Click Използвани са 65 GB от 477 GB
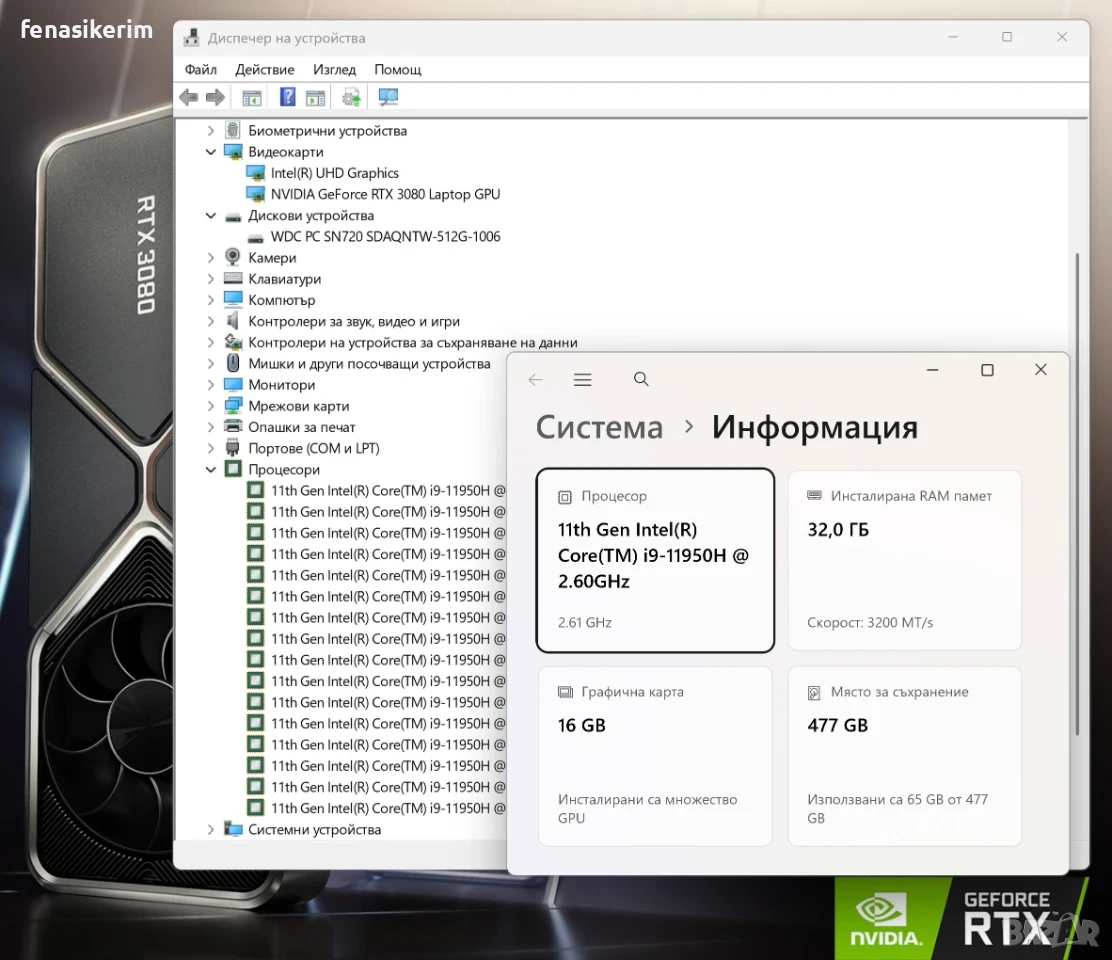Screen dimensions: 1112x960 coord(897,808)
